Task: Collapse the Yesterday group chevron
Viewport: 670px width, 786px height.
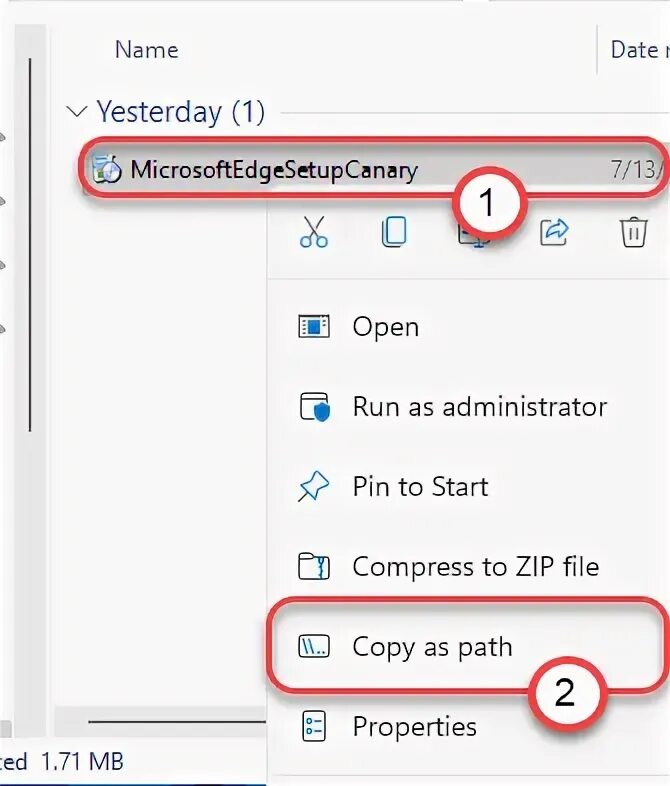Action: point(76,112)
